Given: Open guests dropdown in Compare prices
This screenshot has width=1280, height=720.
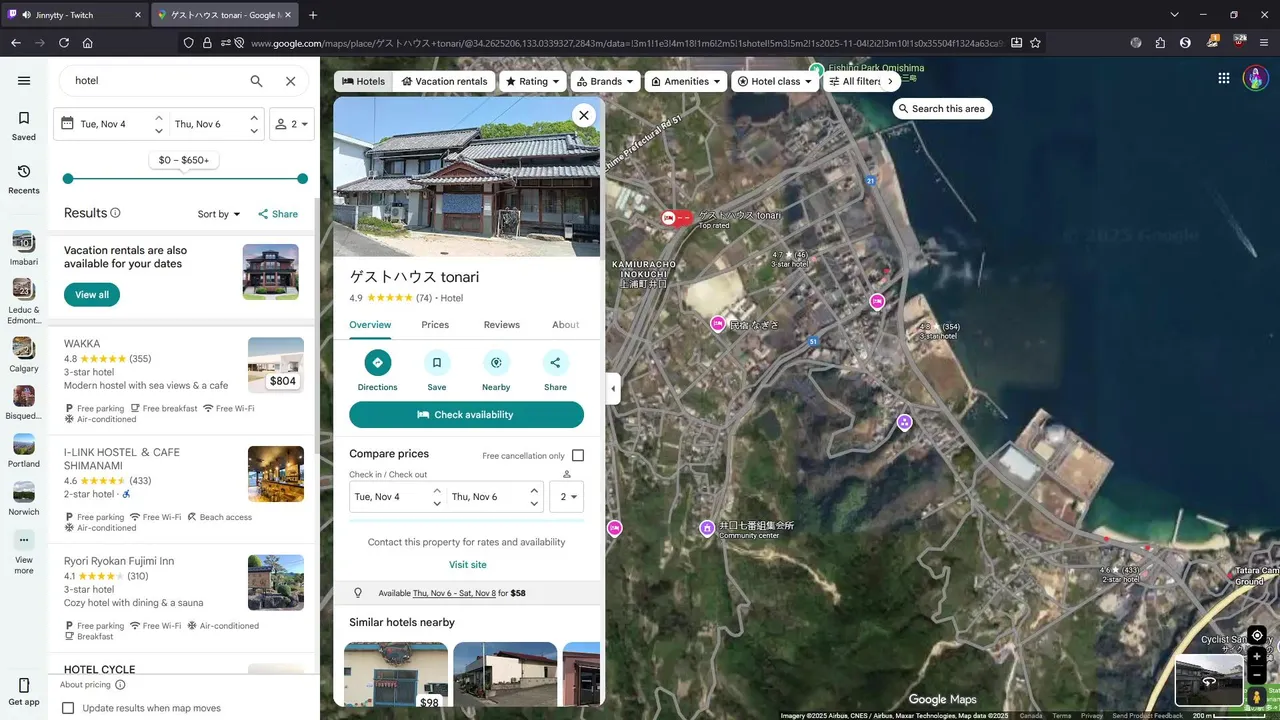Looking at the screenshot, I should 567,497.
